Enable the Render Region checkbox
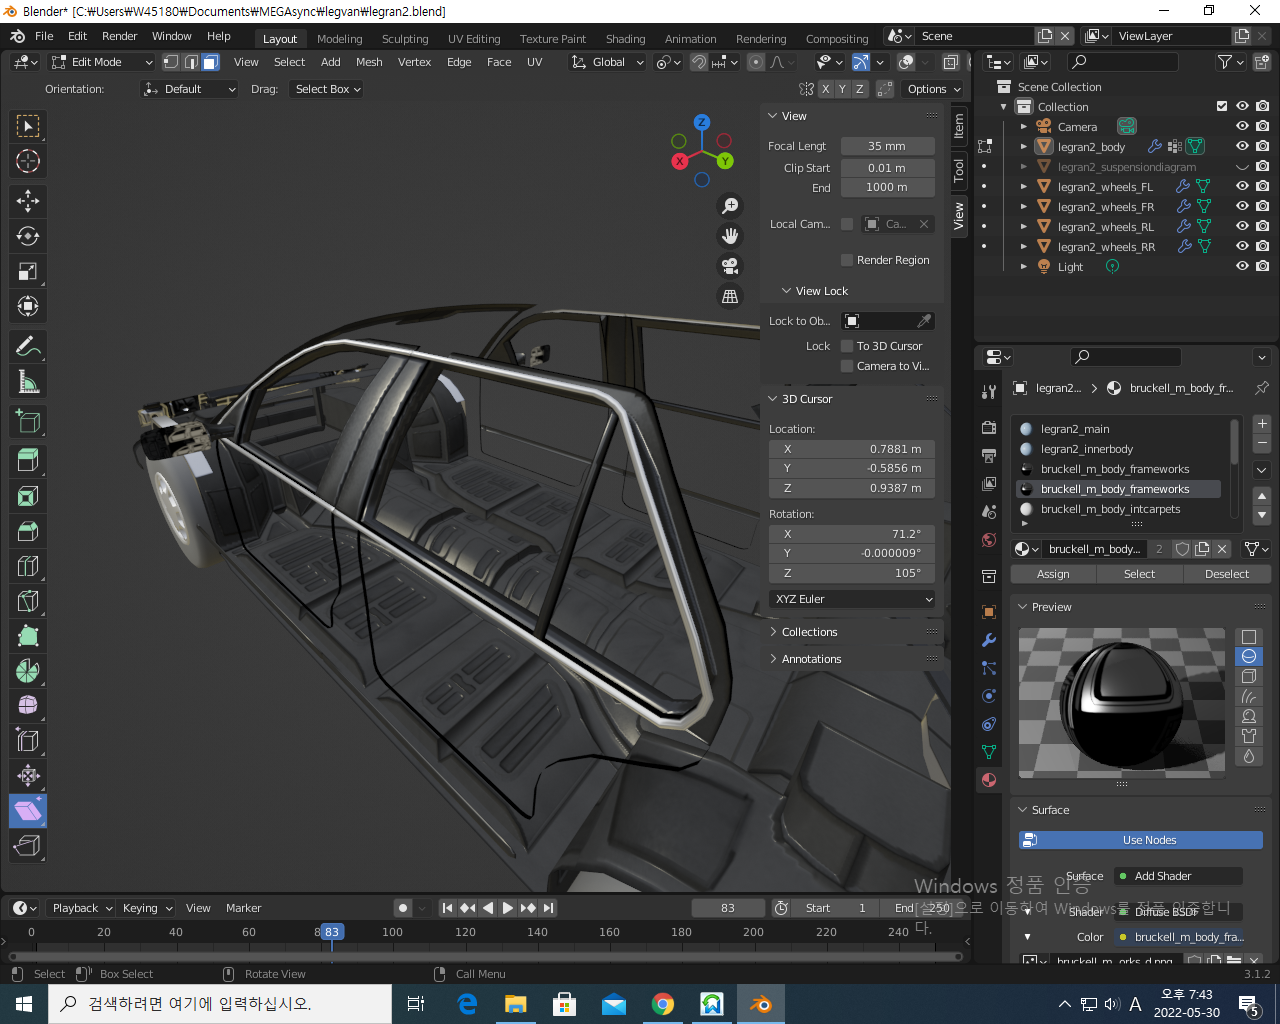 pyautogui.click(x=847, y=260)
